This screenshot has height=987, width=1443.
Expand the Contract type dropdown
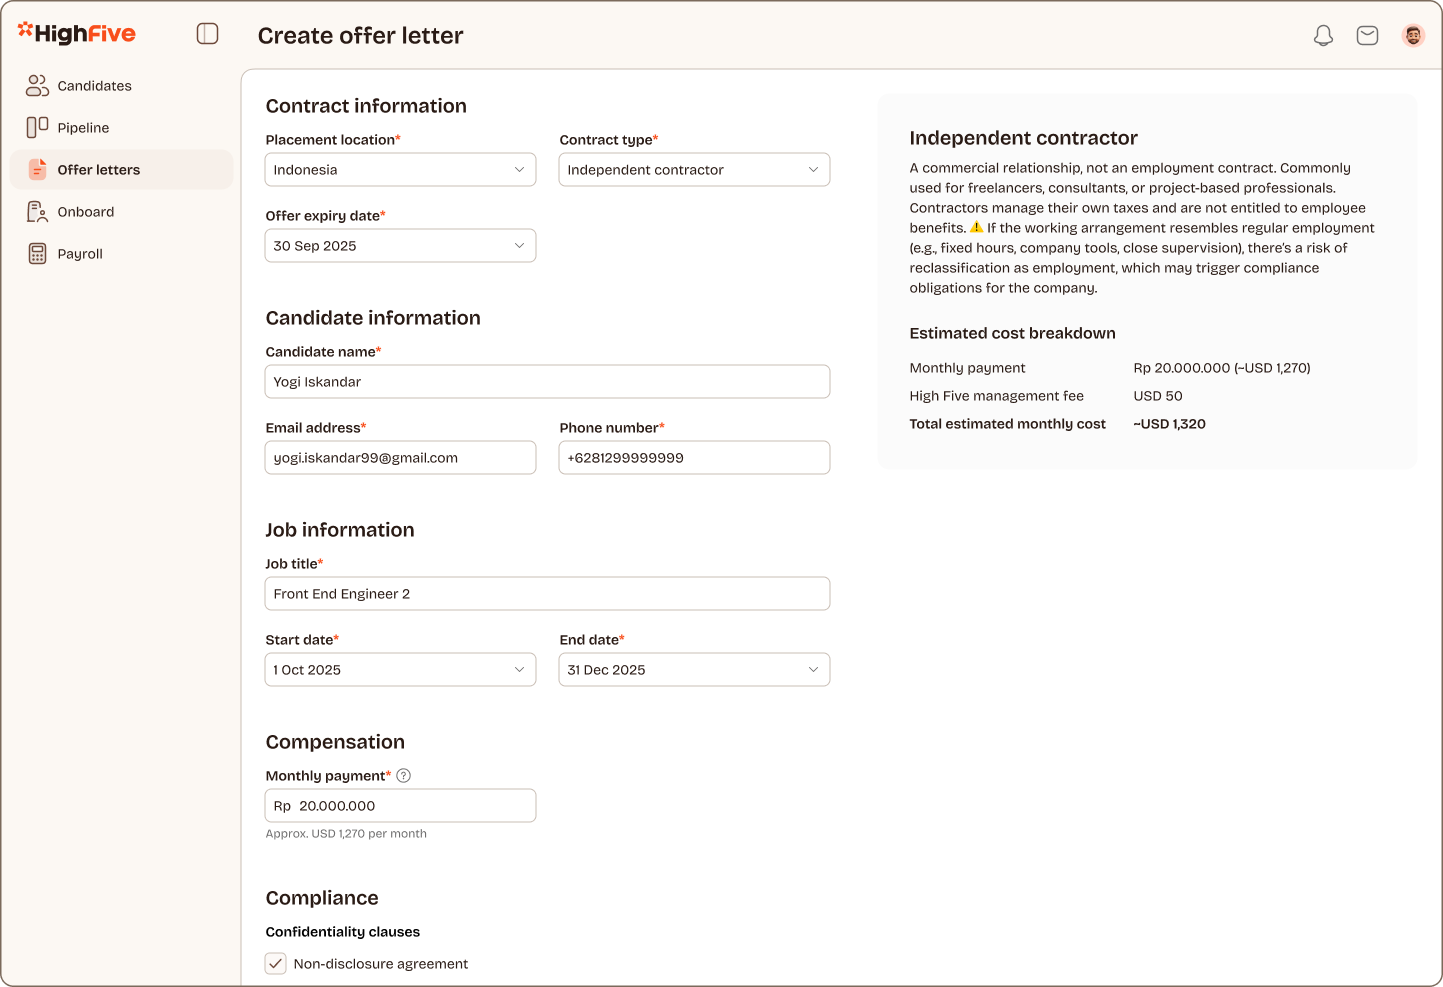[x=694, y=169]
